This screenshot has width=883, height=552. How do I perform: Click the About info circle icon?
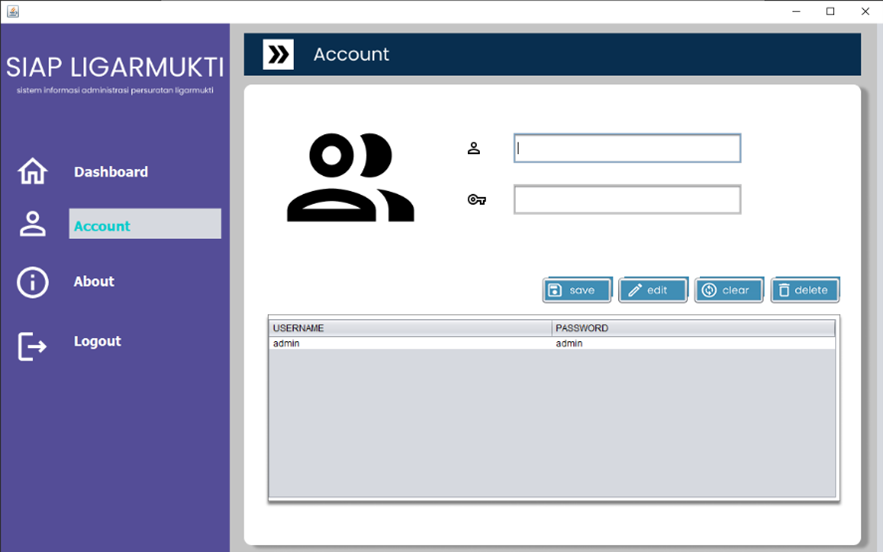coord(33,282)
